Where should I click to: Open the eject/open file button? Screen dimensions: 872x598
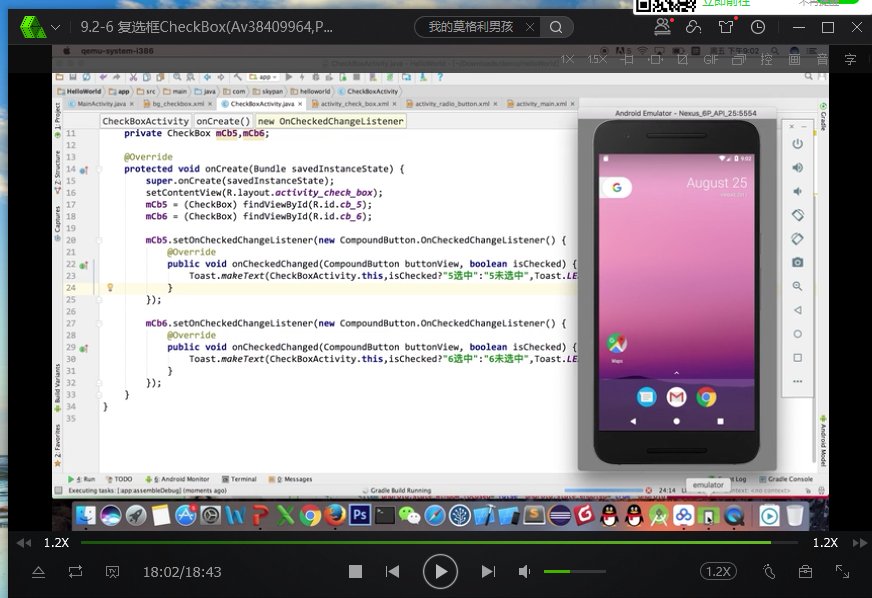pos(38,571)
